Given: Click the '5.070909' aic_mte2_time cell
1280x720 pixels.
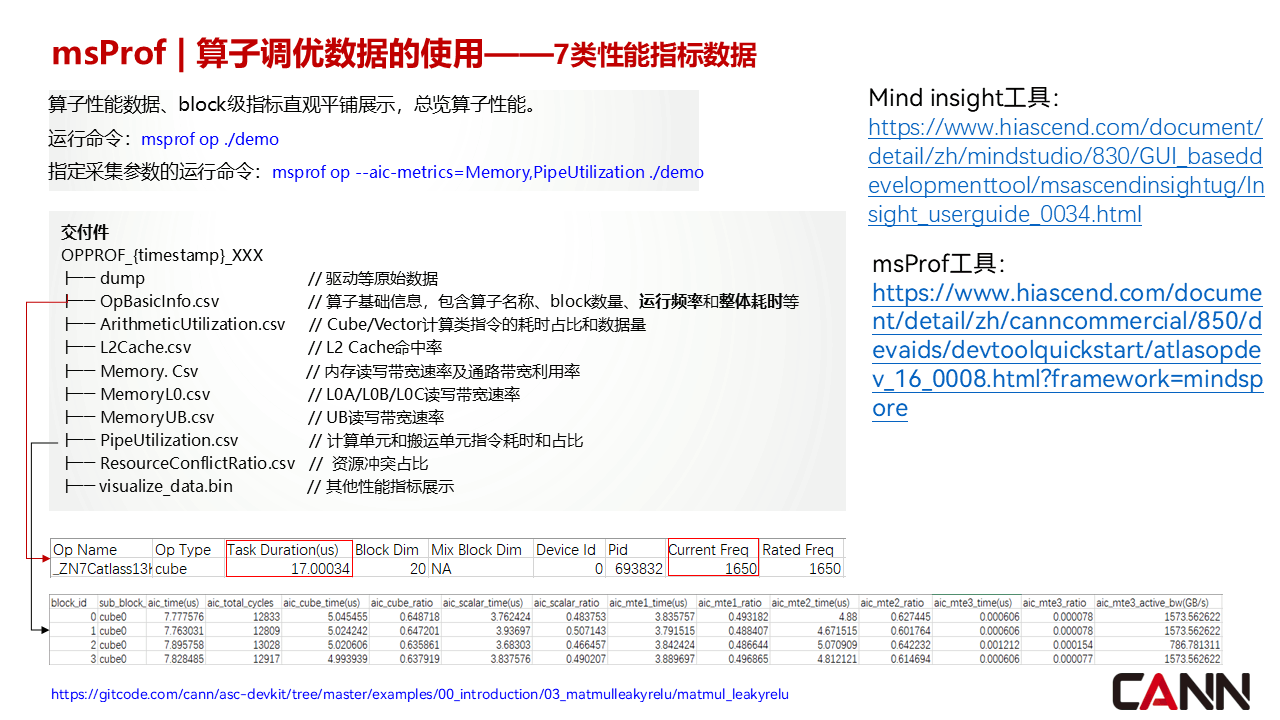Looking at the screenshot, I should (x=839, y=645).
